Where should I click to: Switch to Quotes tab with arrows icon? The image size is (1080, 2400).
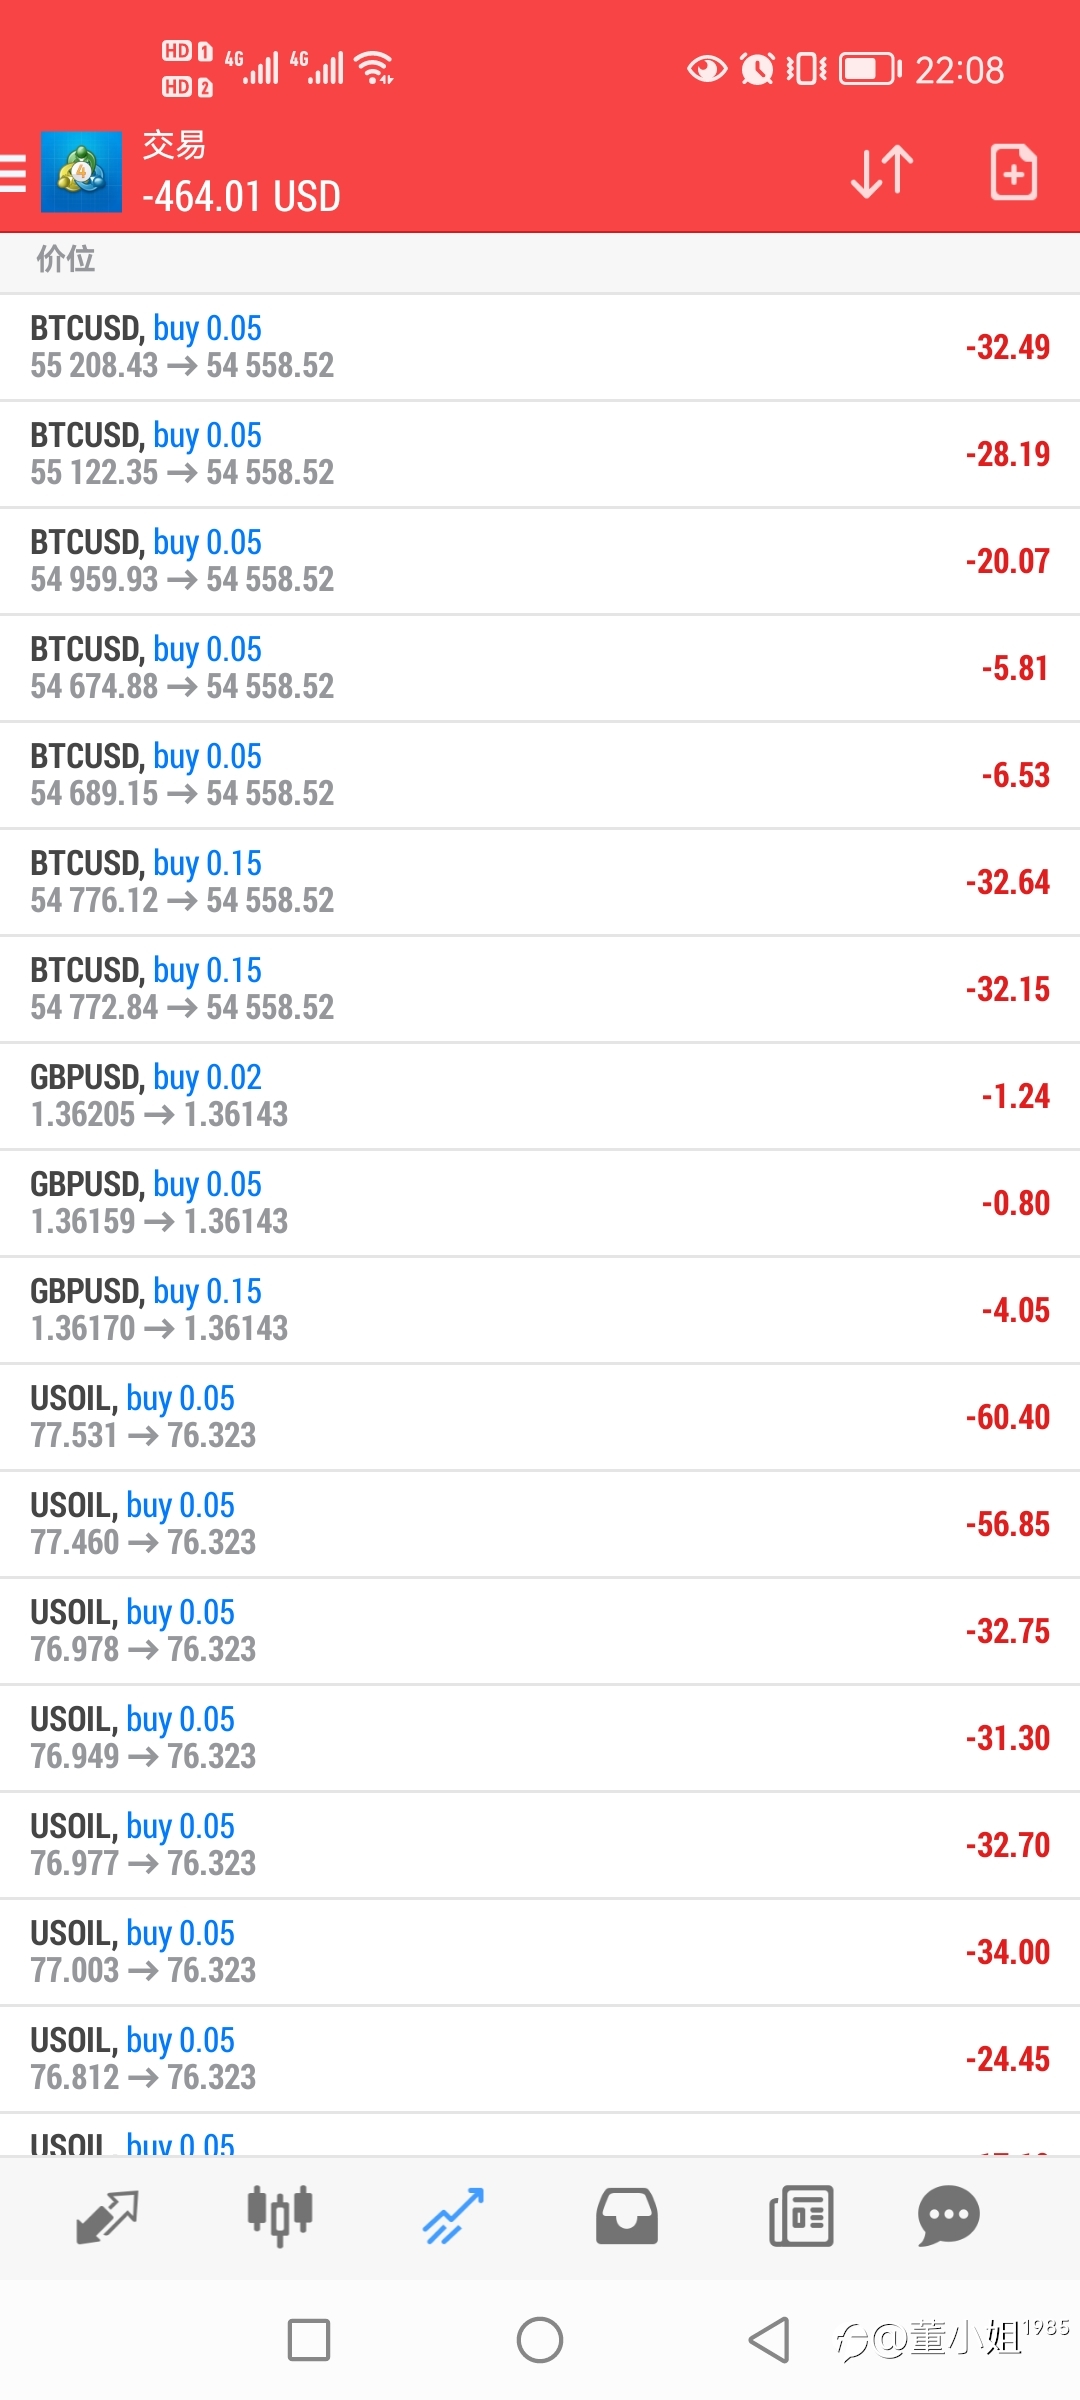point(107,2217)
